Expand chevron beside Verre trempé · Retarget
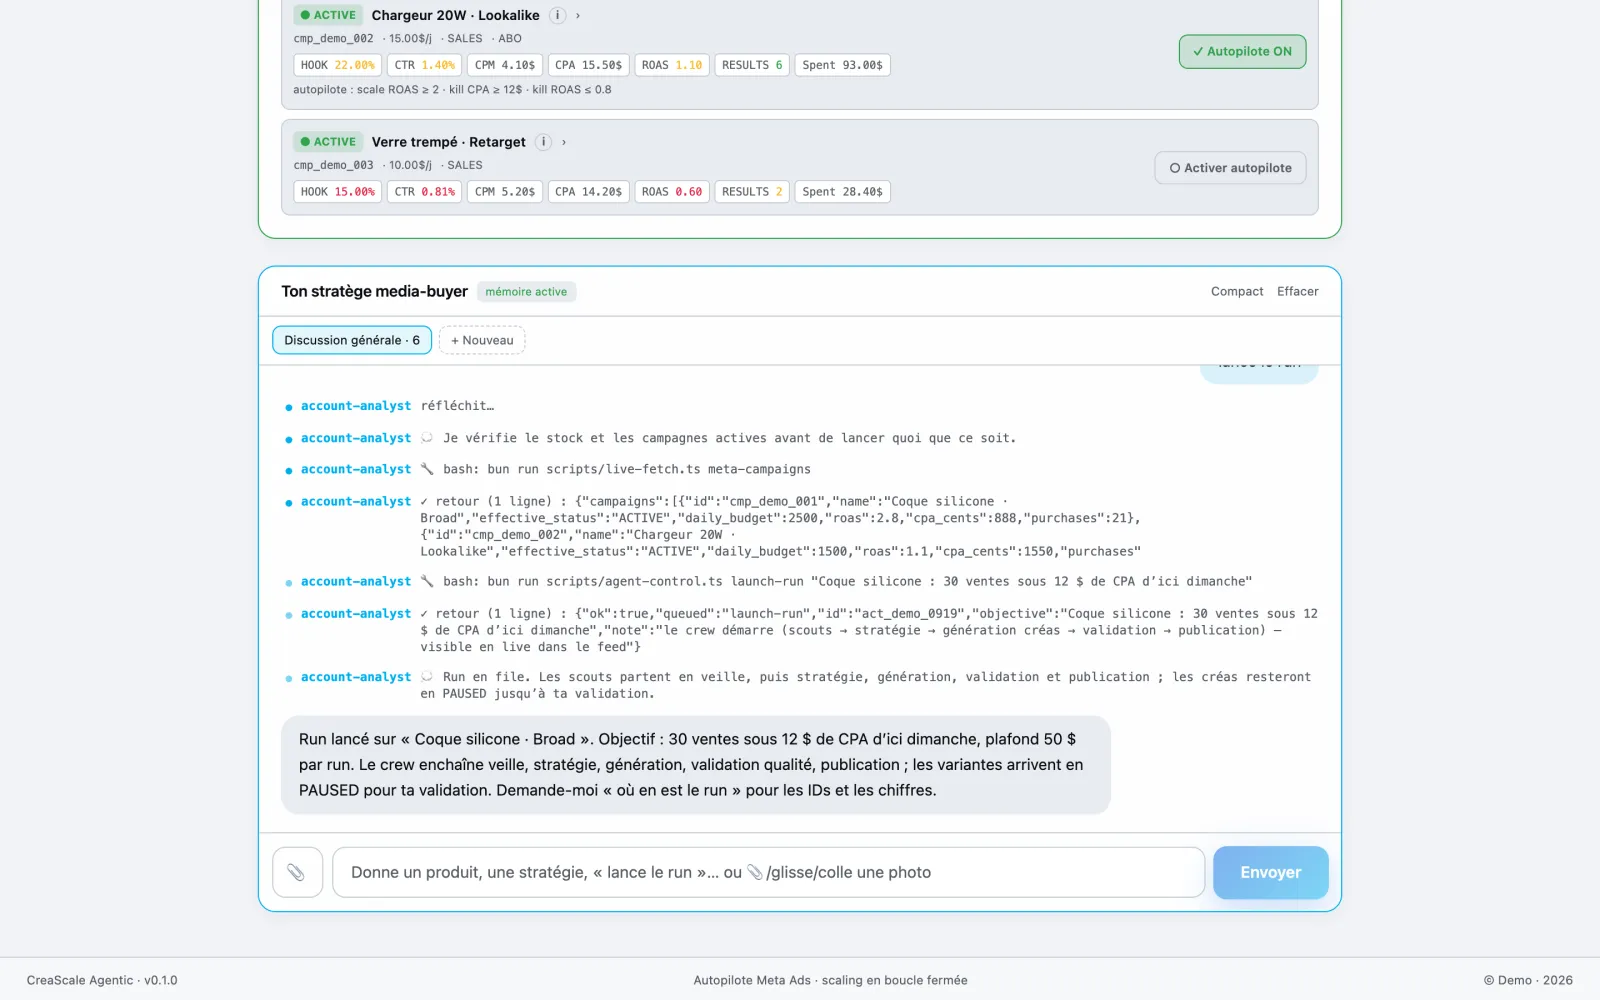The image size is (1600, 1000). coord(564,142)
